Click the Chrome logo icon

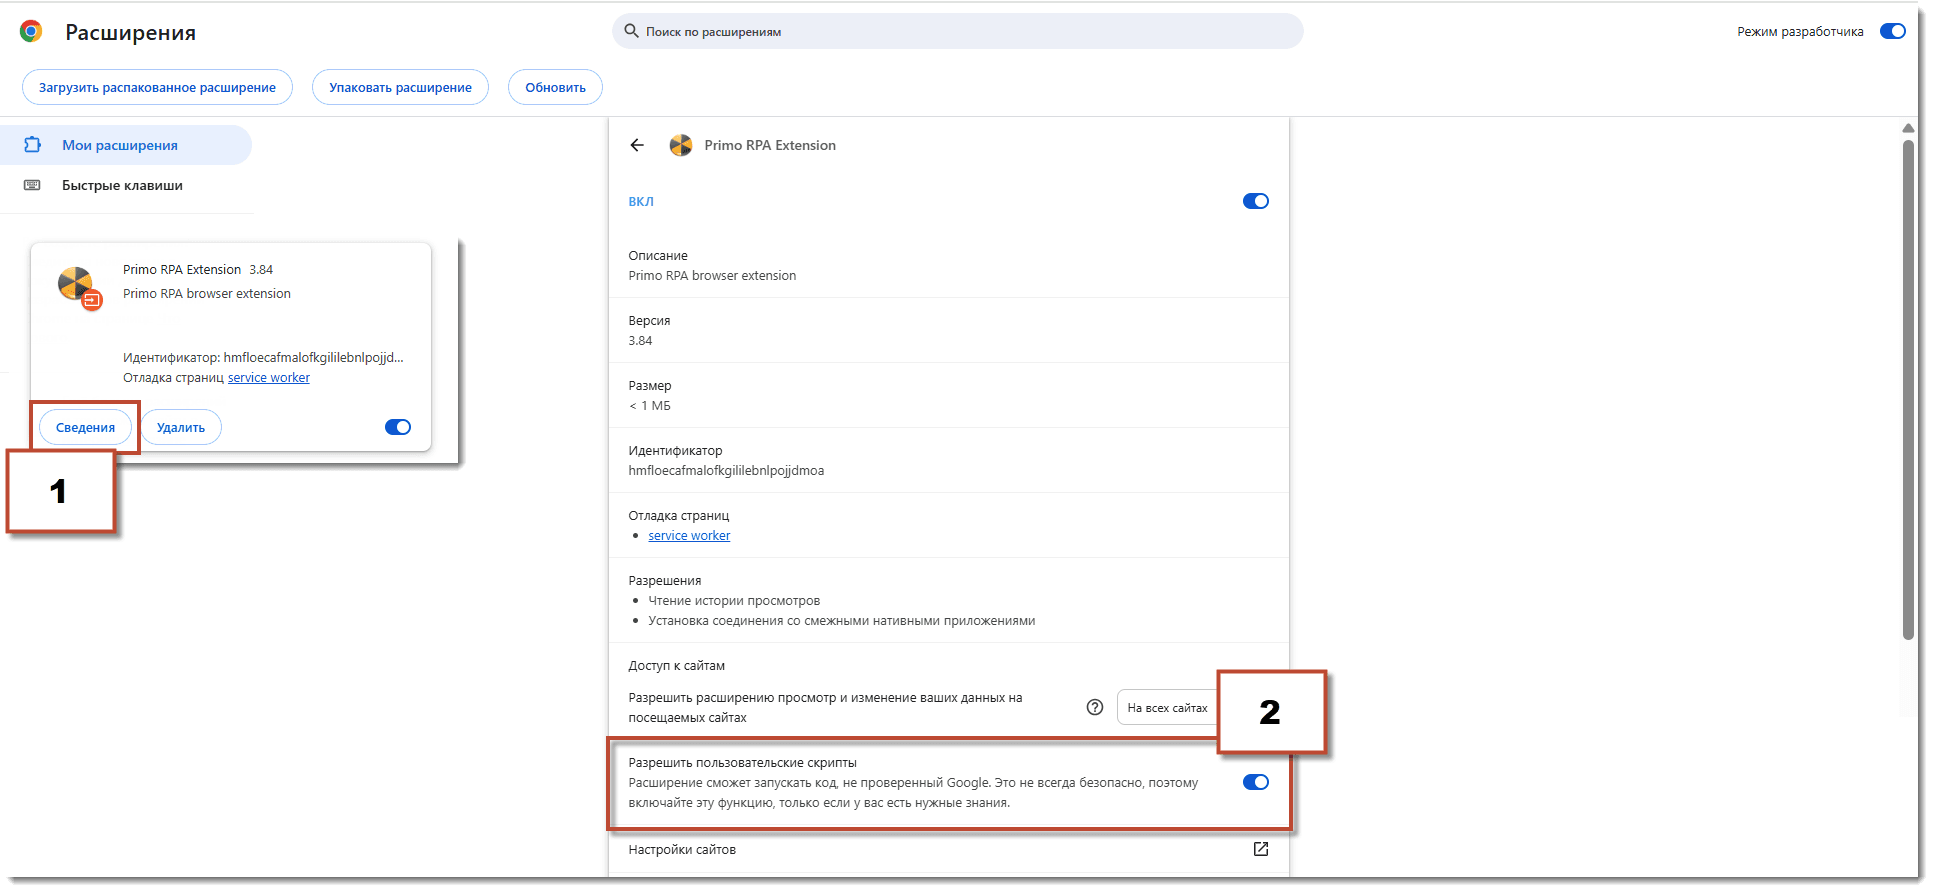(31, 31)
